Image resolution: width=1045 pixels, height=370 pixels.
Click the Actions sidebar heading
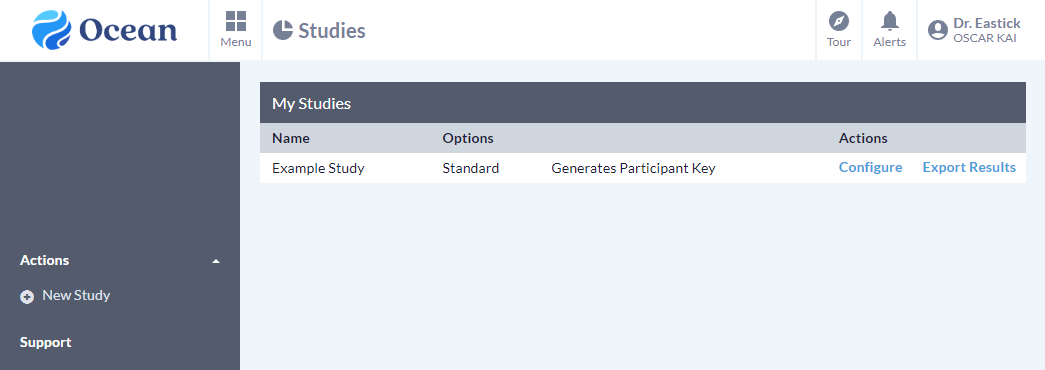click(45, 260)
